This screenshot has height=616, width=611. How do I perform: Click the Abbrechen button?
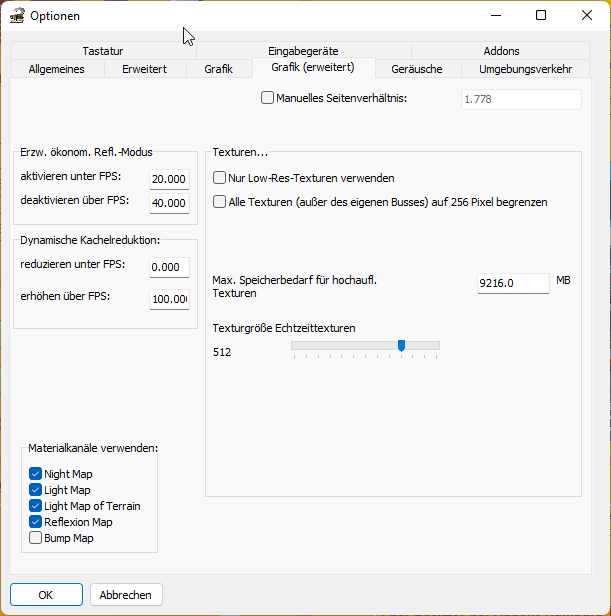[x=126, y=595]
